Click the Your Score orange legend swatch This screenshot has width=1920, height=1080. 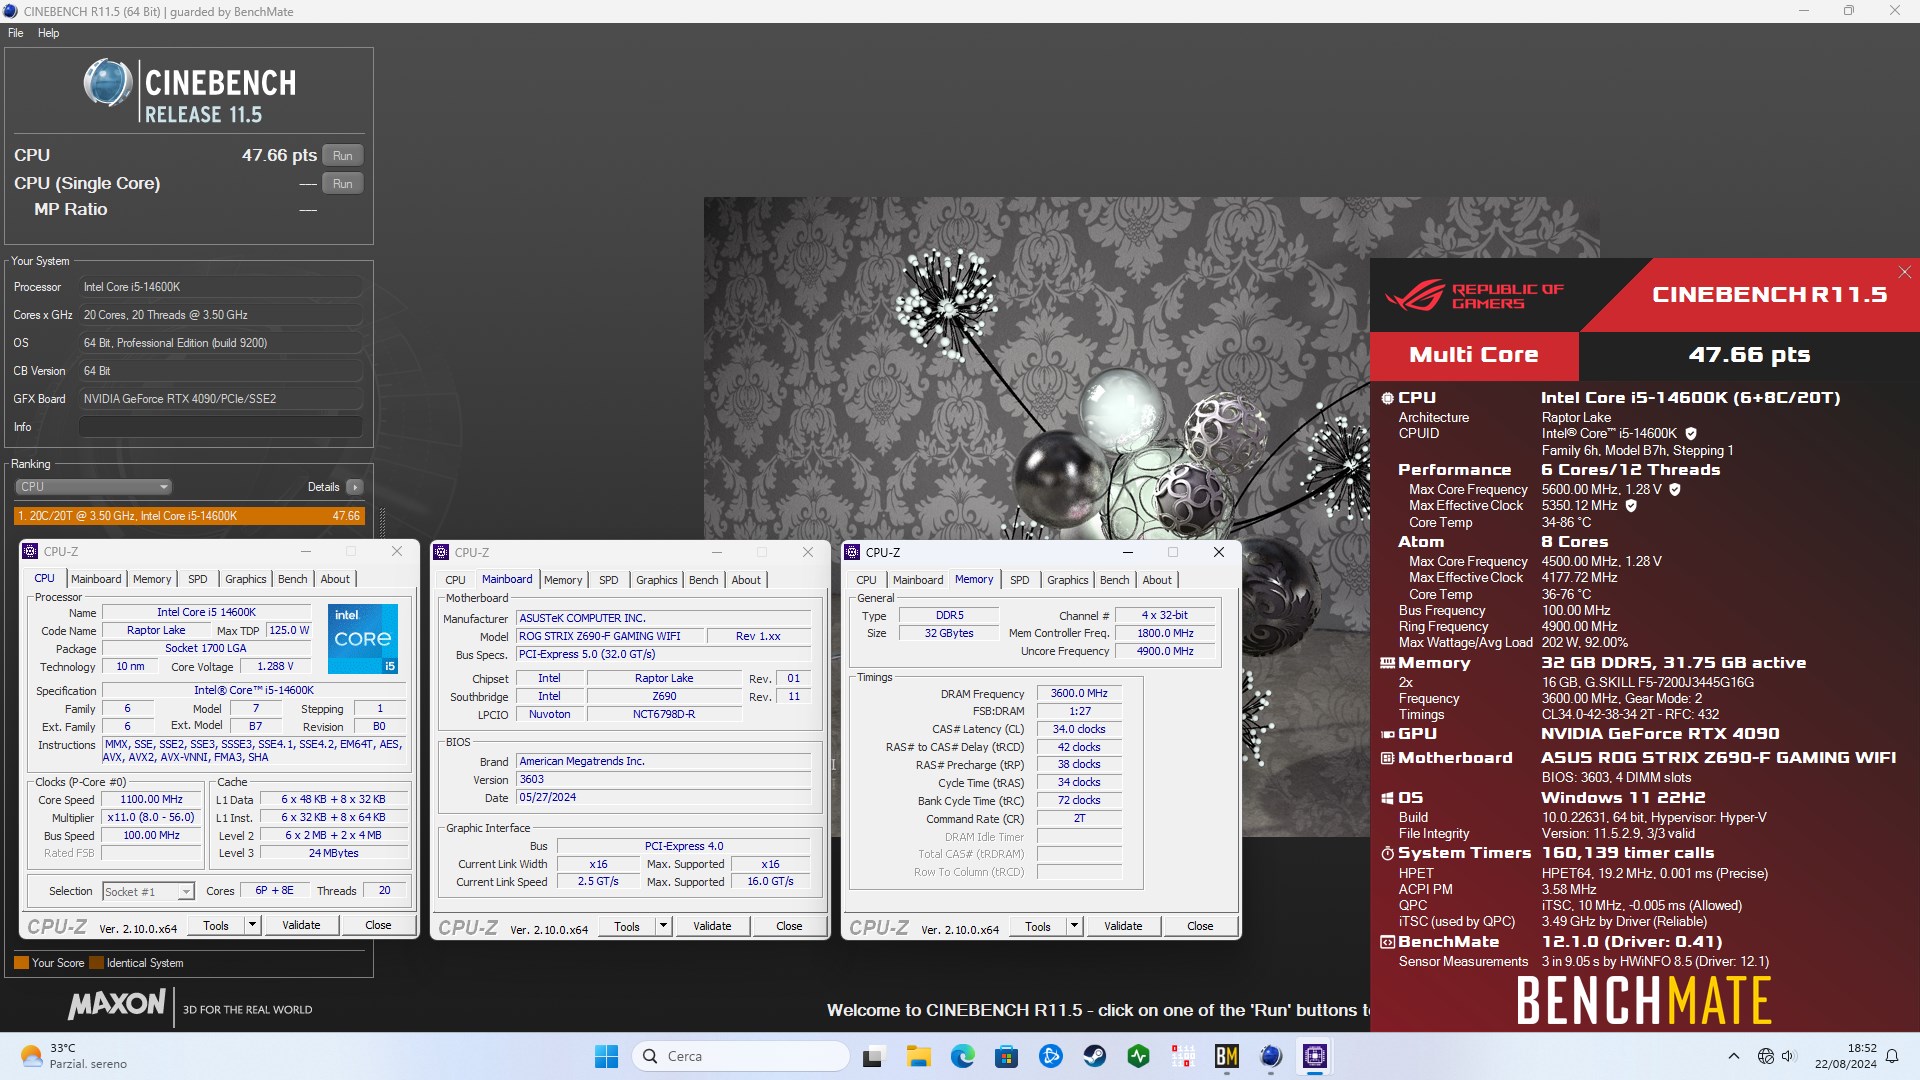(x=21, y=963)
